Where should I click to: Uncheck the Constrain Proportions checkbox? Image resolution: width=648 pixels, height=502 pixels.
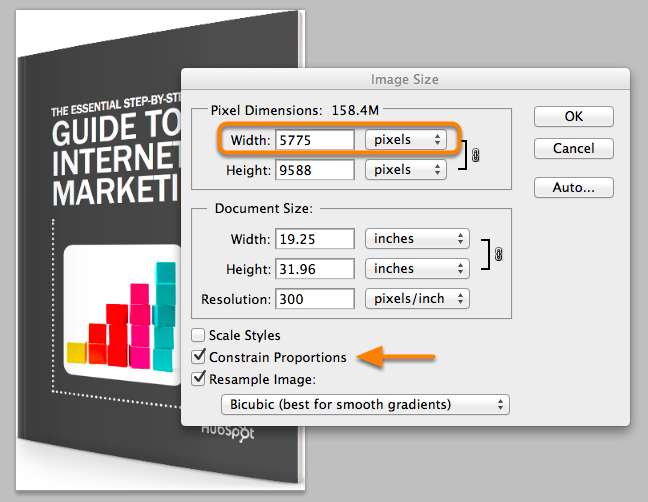(198, 357)
